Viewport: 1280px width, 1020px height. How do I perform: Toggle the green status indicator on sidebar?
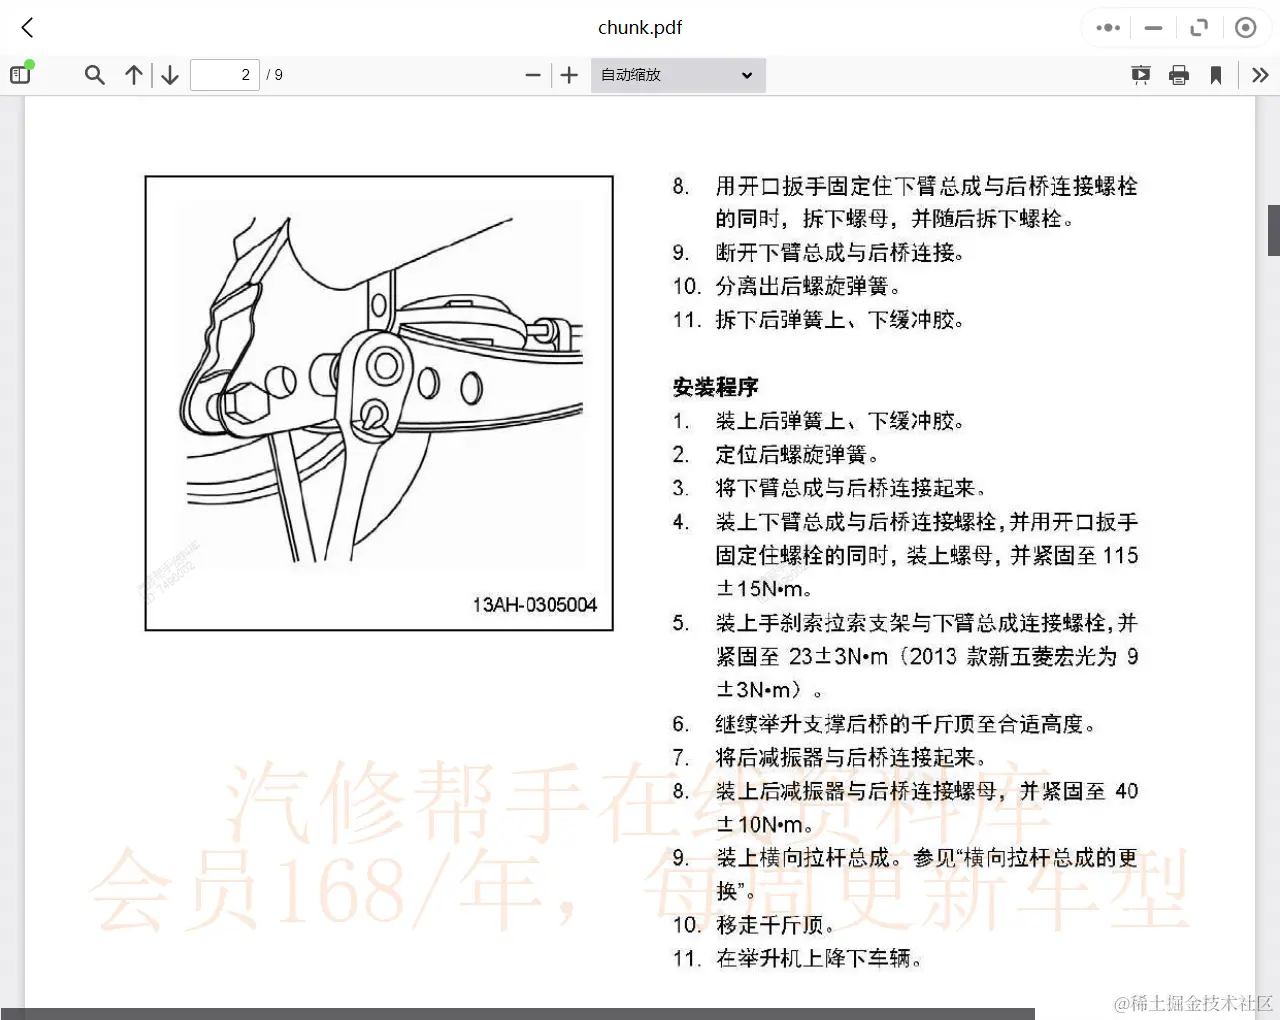point(29,65)
